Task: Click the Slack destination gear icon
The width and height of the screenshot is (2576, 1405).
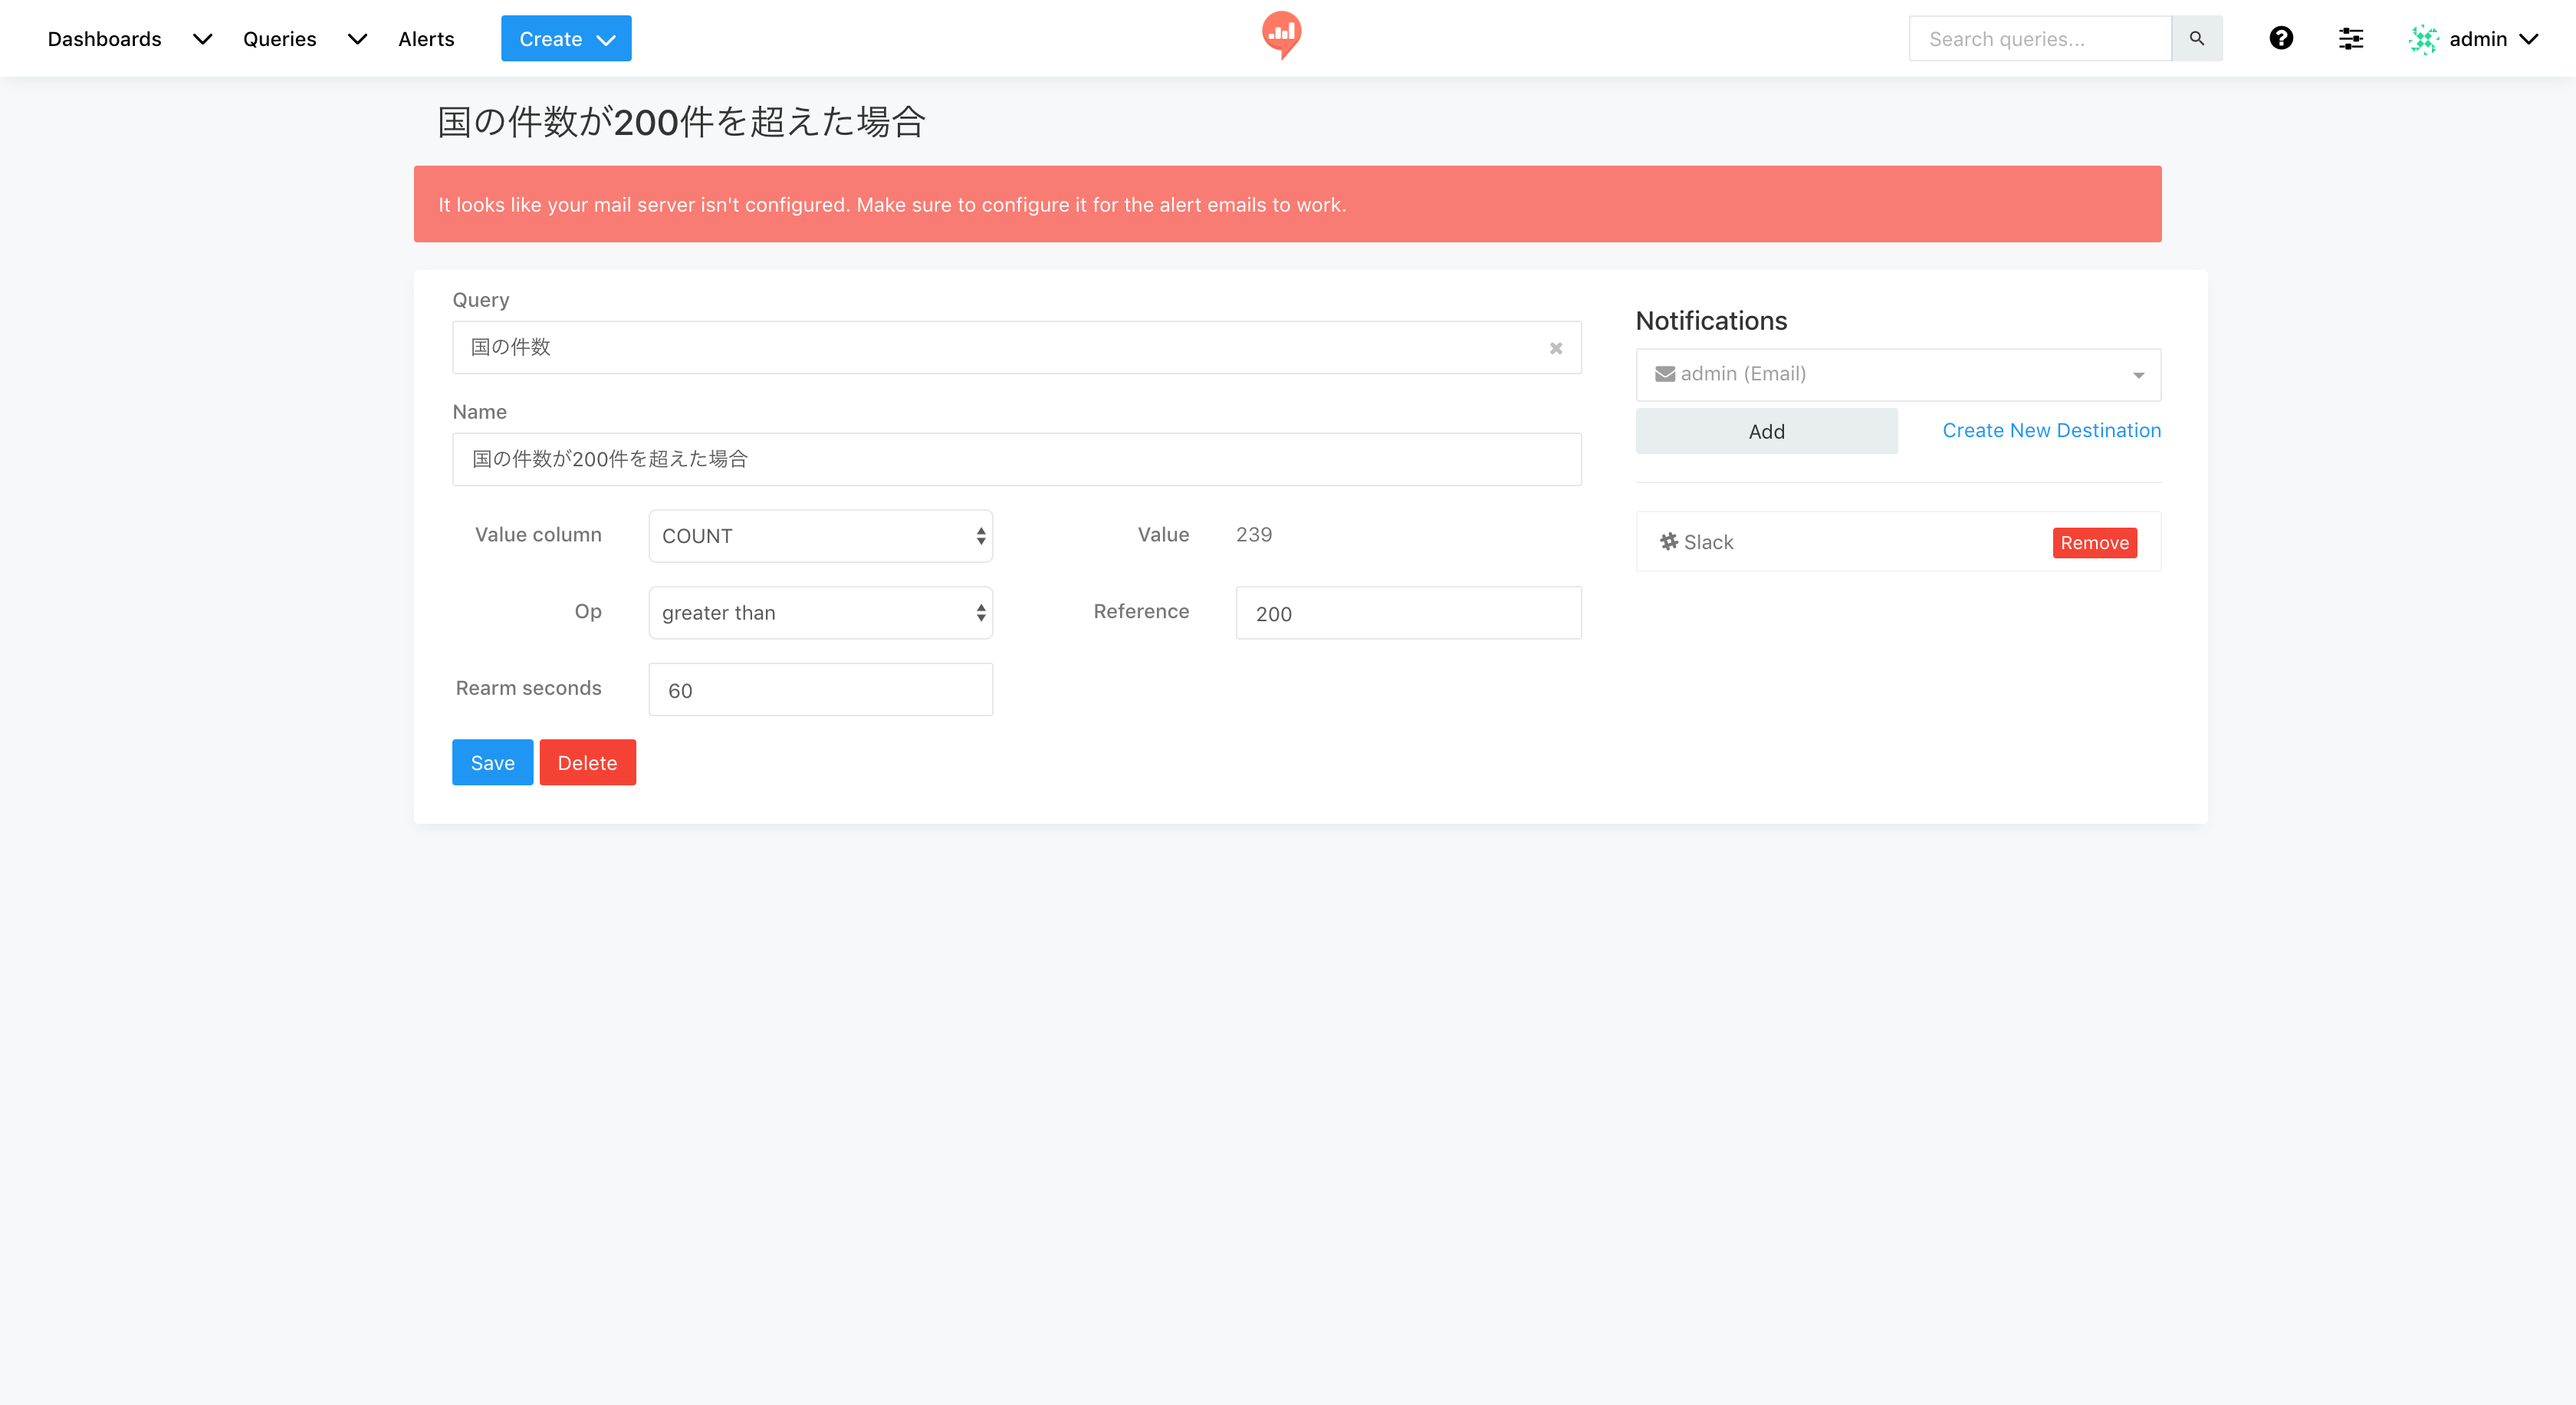Action: pyautogui.click(x=1668, y=541)
